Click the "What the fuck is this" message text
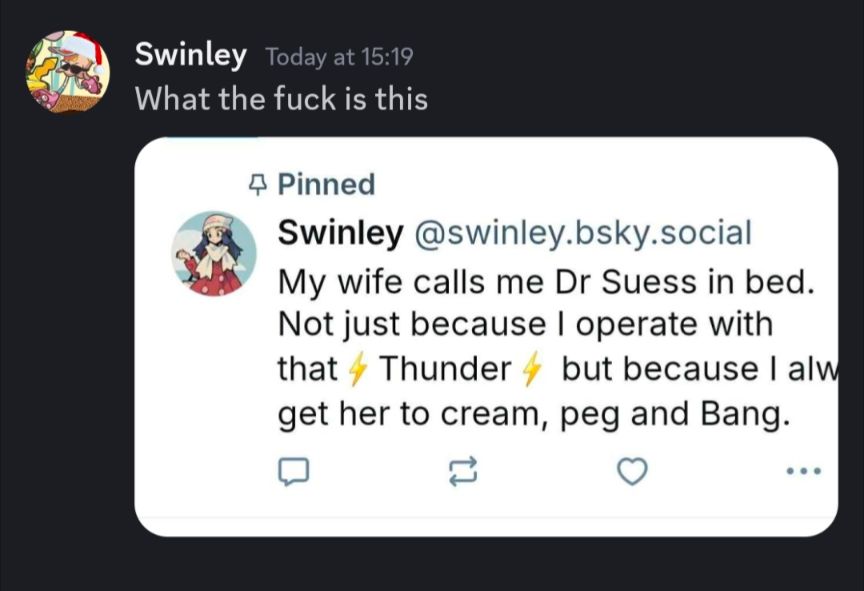This screenshot has width=864, height=591. [281, 99]
